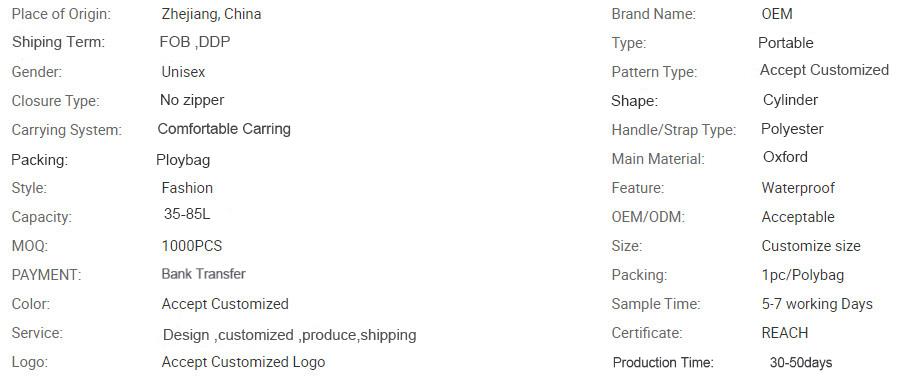Image resolution: width=904 pixels, height=380 pixels.
Task: Select the 'Portable' type value
Action: (x=785, y=43)
